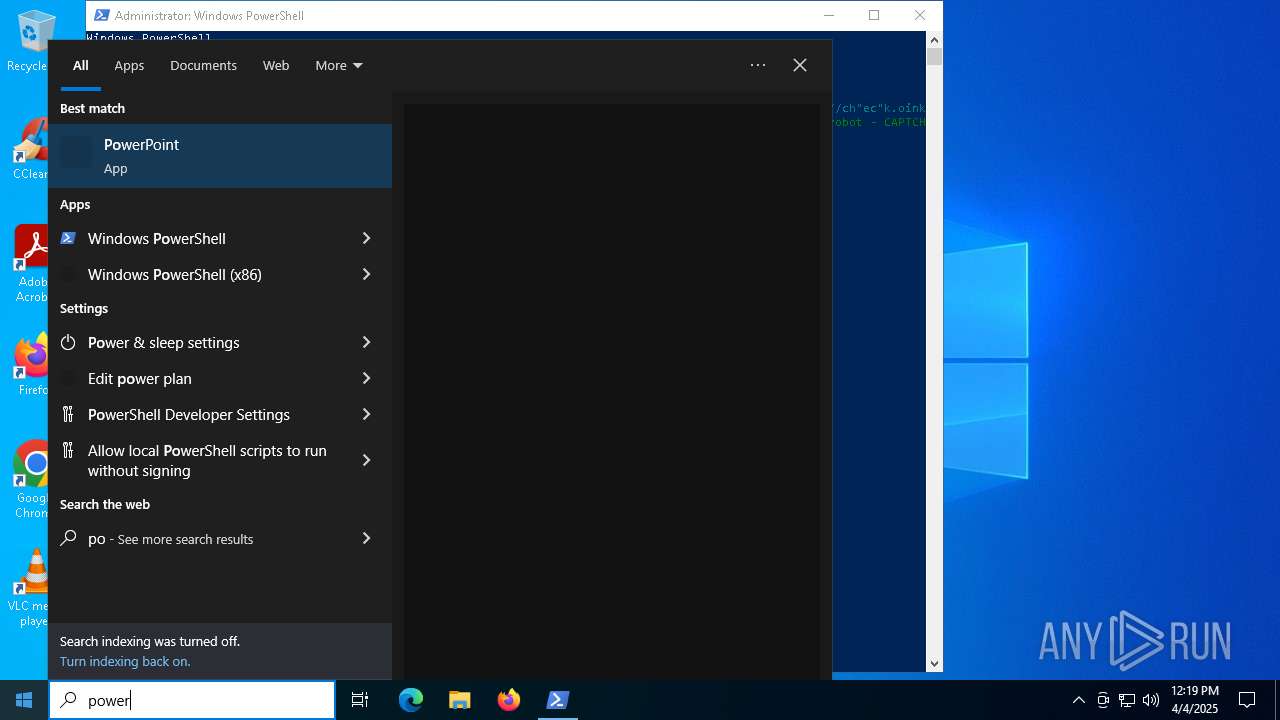Open the search panel options ellipsis
Screen dimensions: 1280x720
[x=758, y=65]
